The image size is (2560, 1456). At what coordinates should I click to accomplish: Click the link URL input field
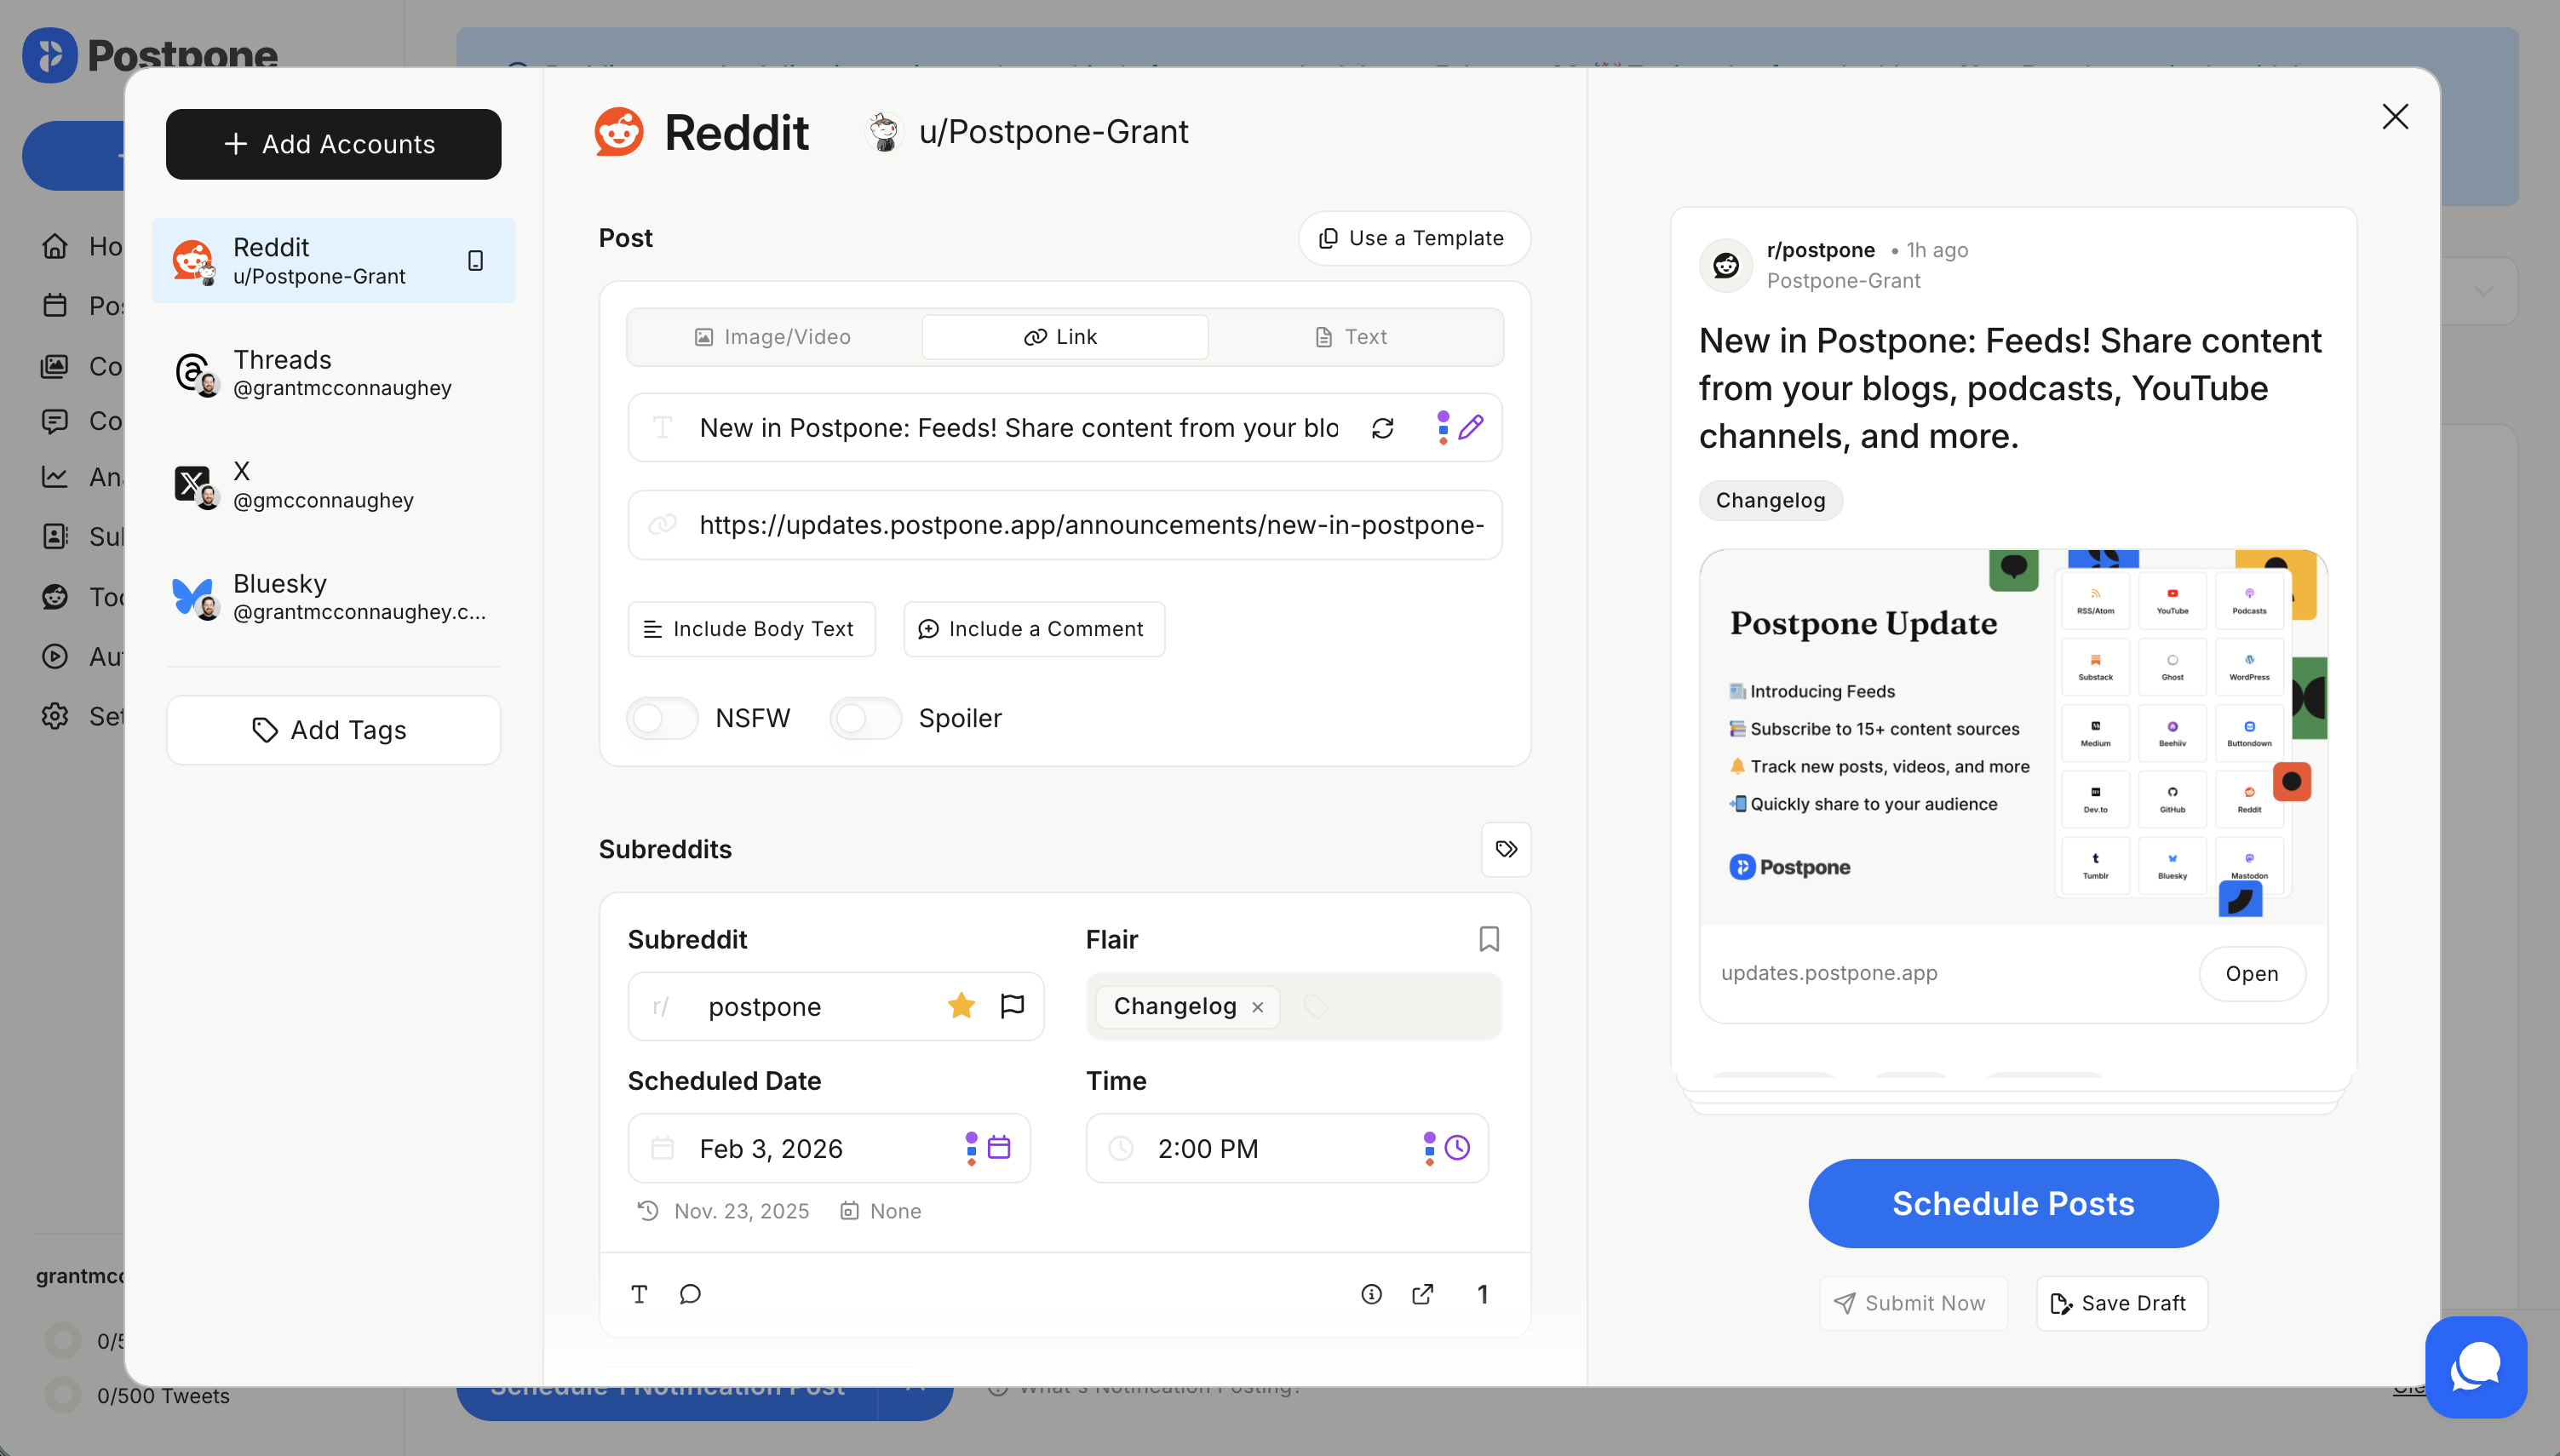coord(1090,525)
